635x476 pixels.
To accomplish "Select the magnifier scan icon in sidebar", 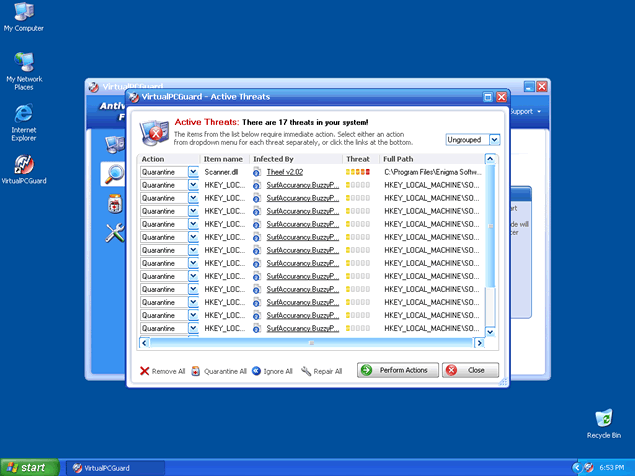I will [x=113, y=173].
